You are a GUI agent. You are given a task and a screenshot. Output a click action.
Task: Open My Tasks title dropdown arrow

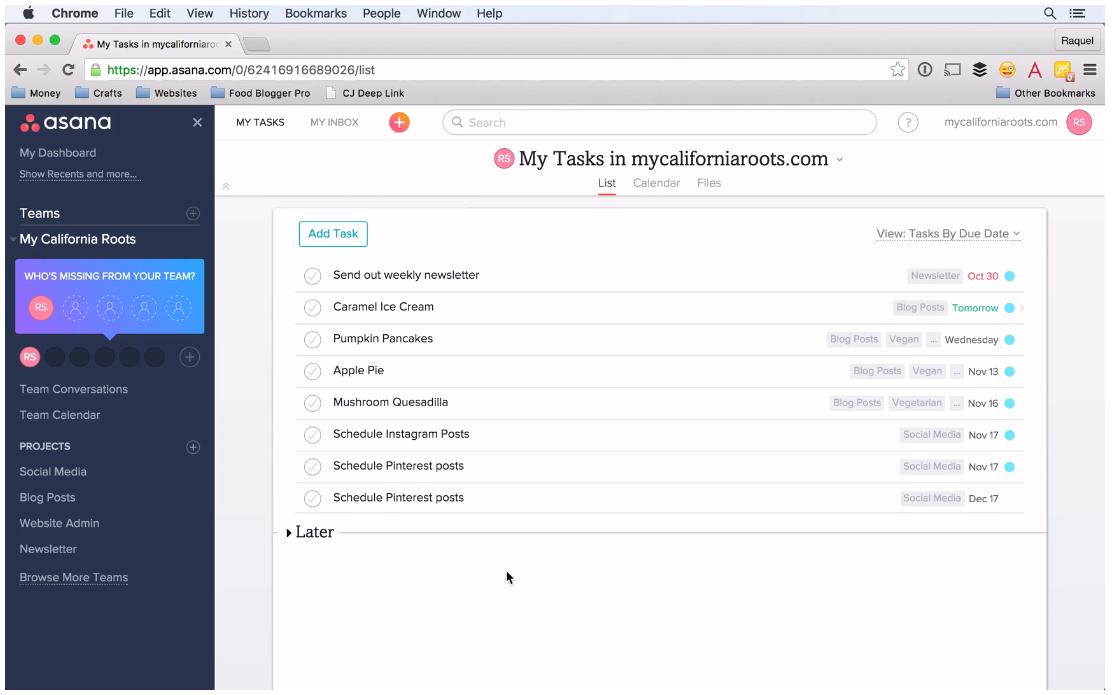[840, 160]
